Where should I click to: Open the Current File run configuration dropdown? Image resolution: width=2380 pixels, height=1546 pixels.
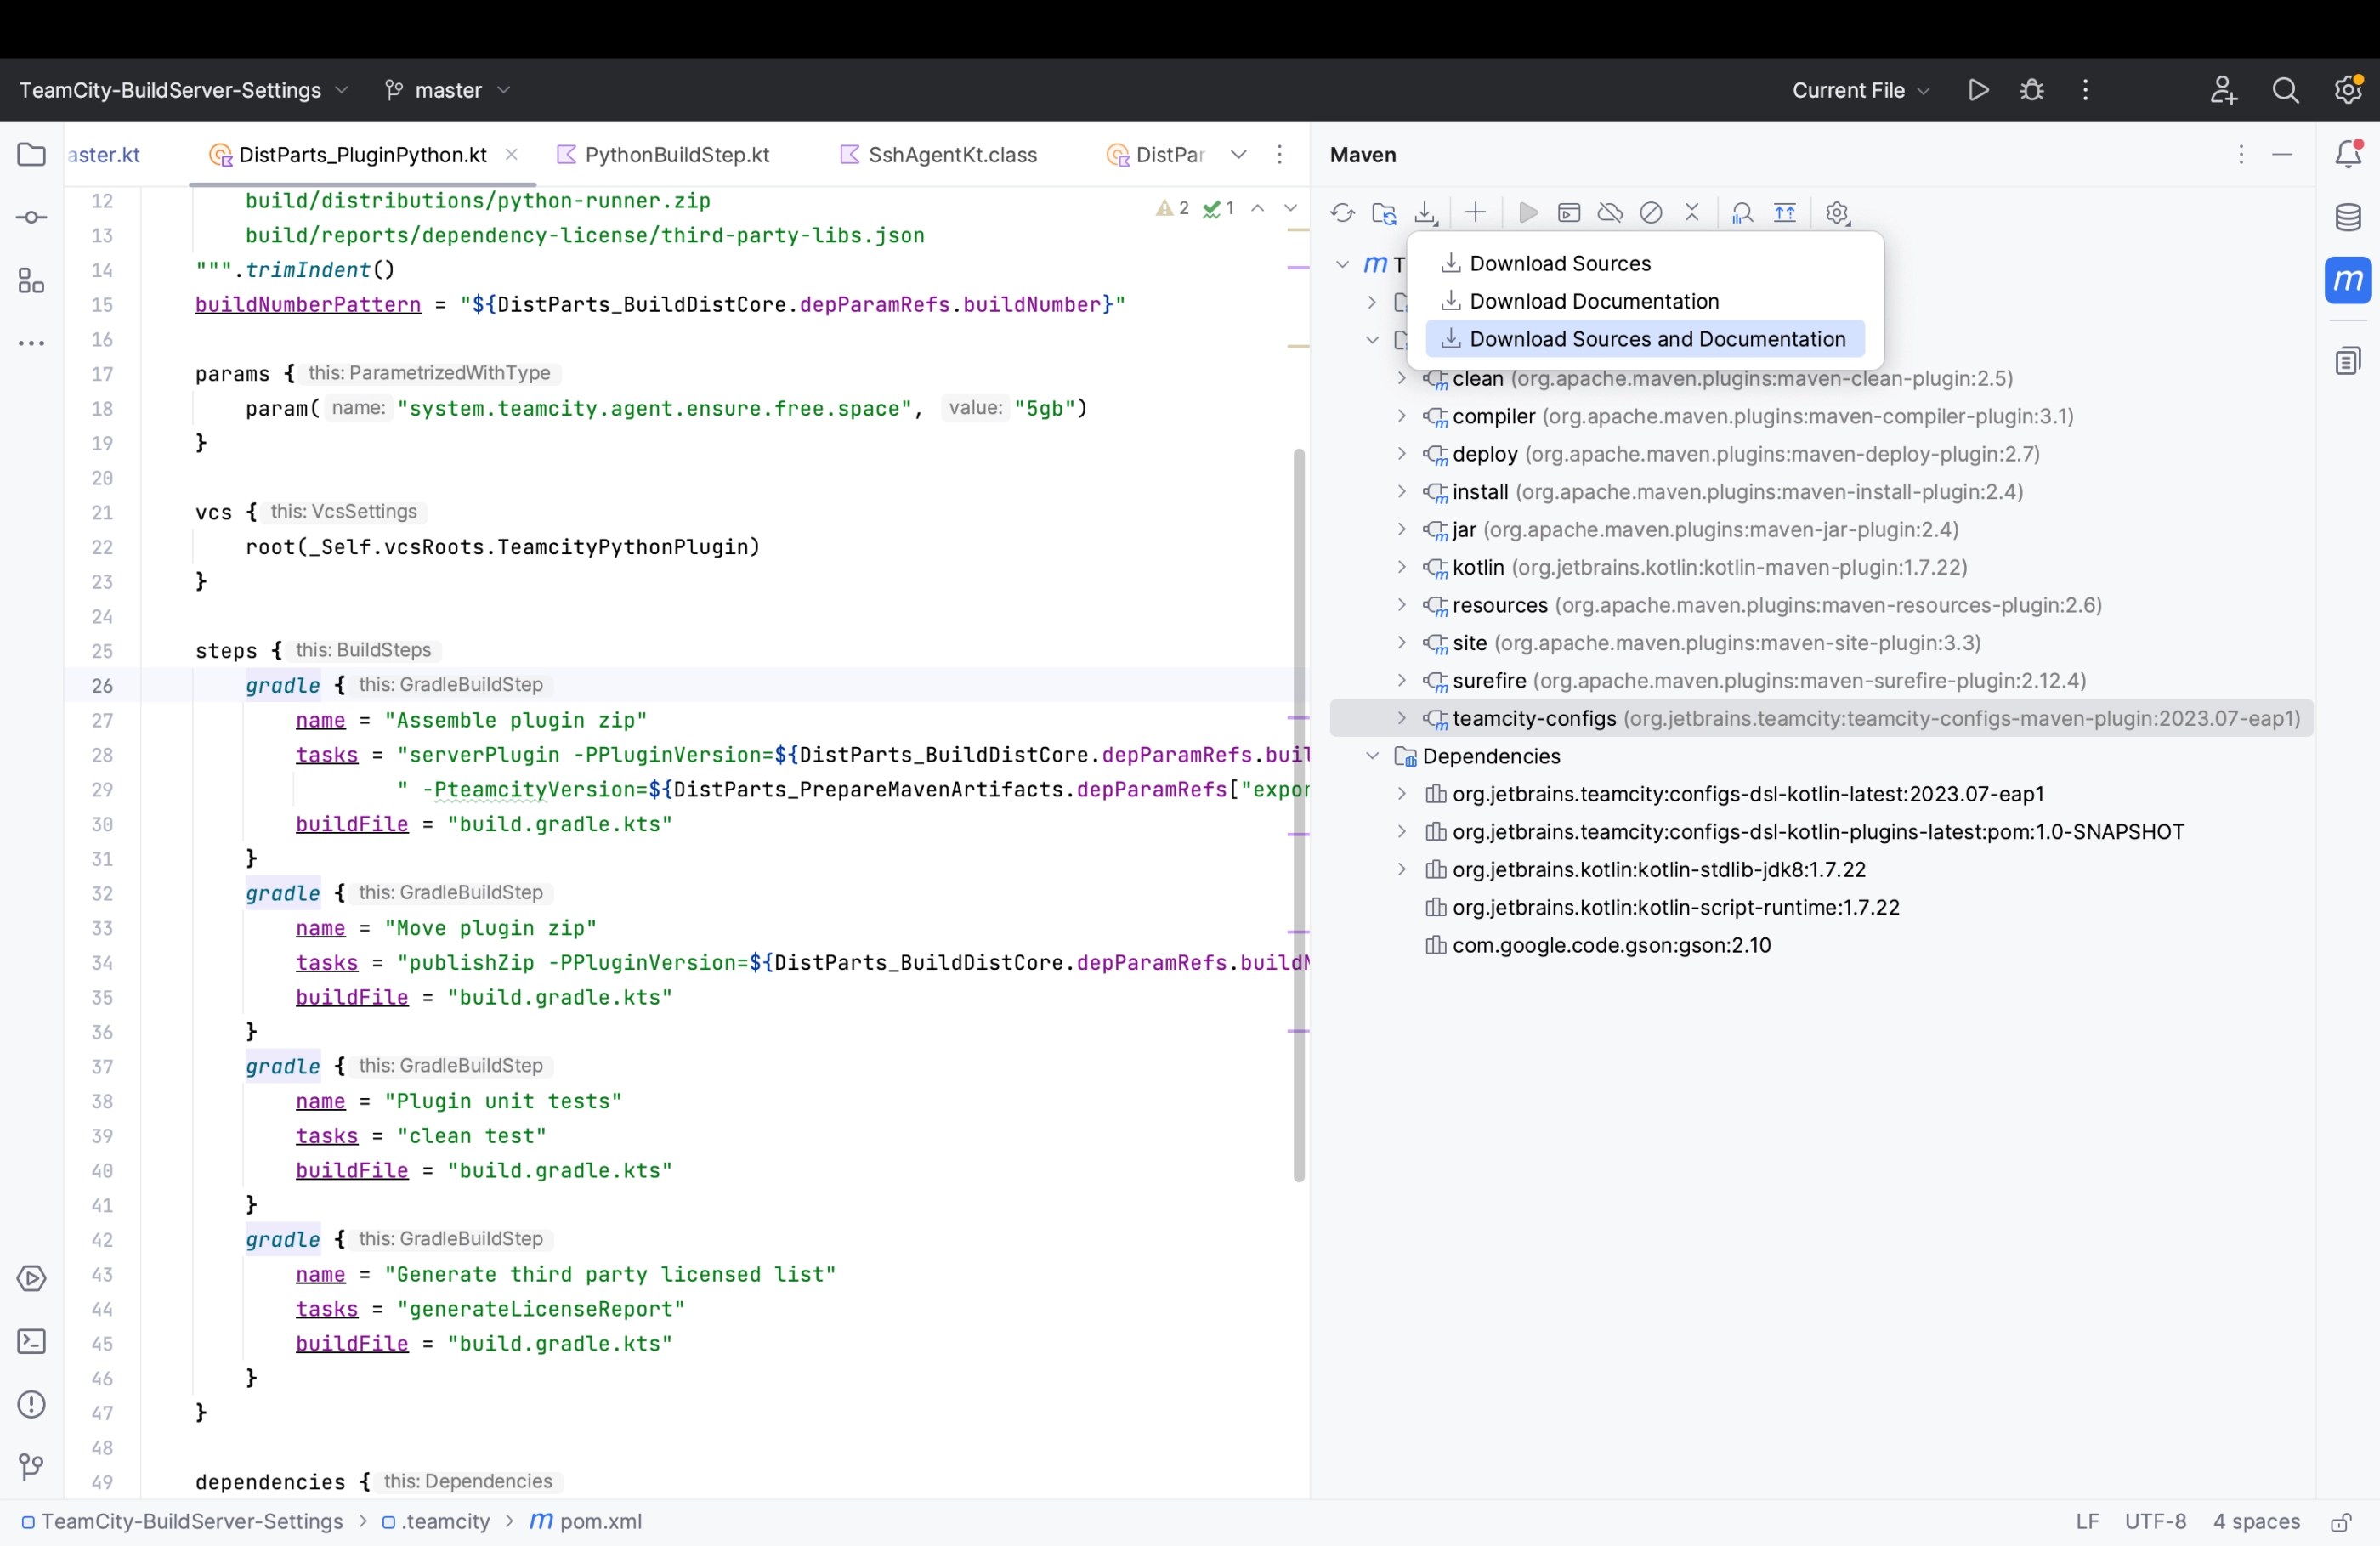coord(1858,90)
